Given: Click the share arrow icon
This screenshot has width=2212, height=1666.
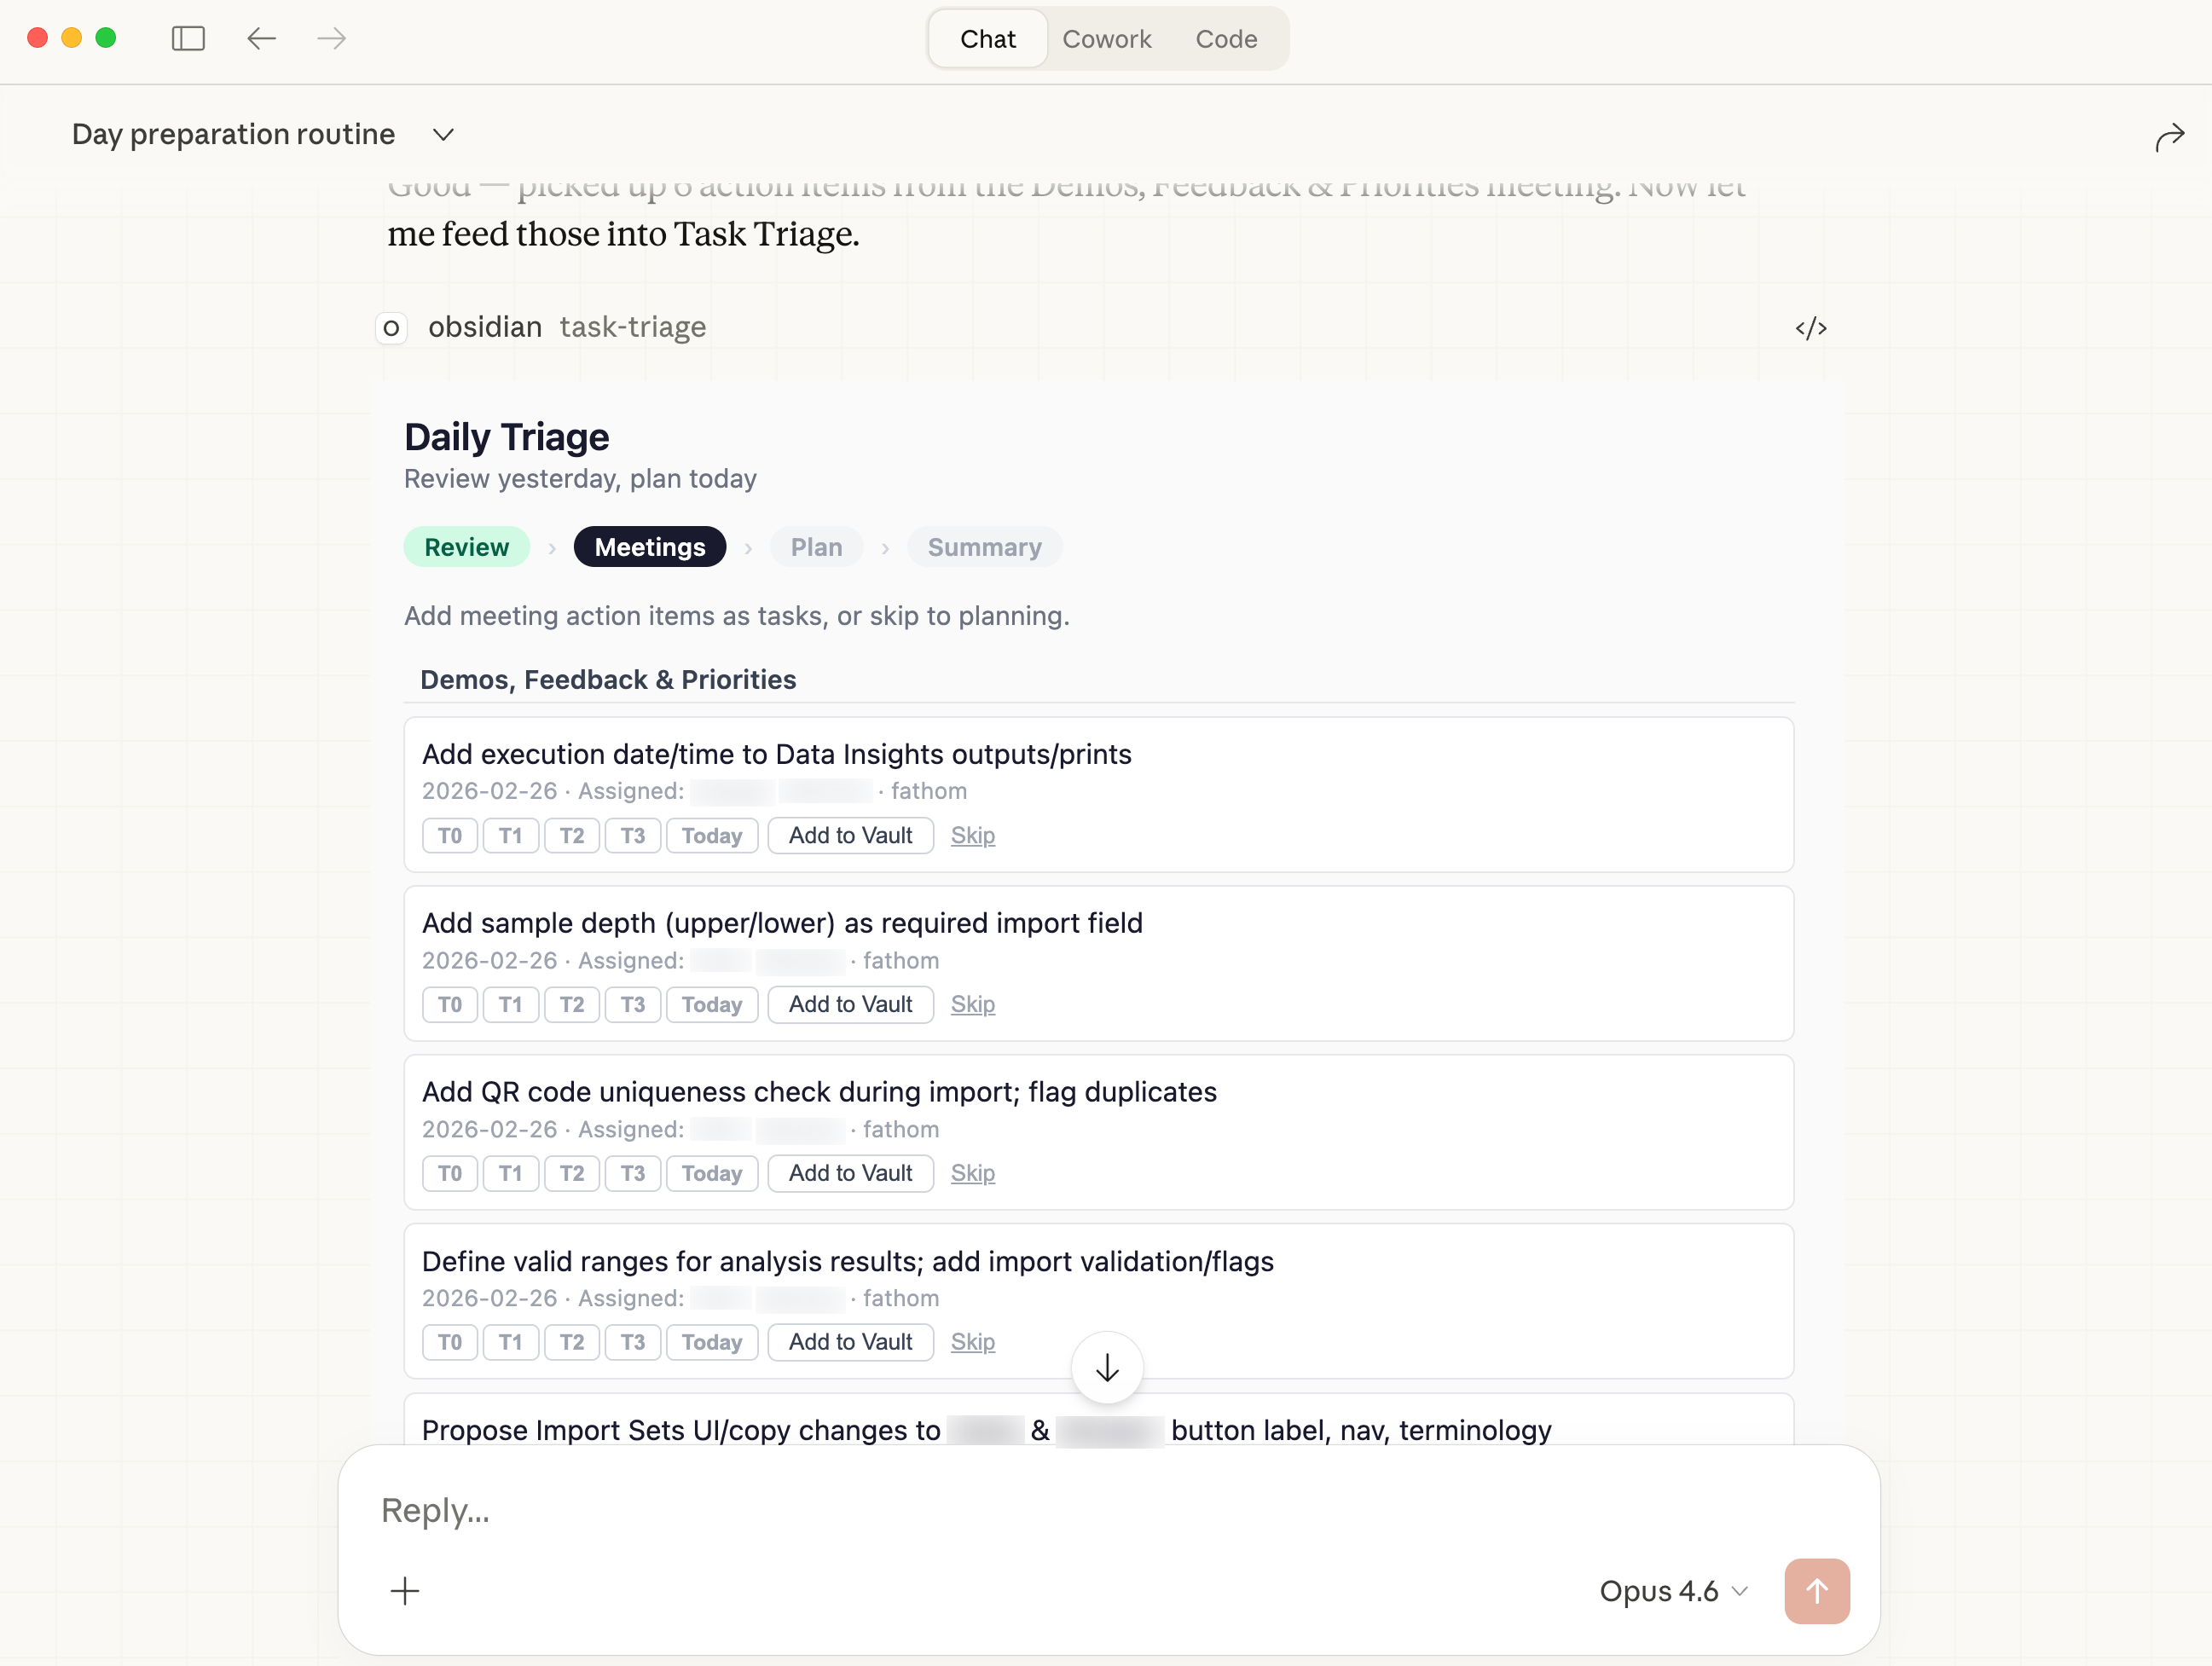Looking at the screenshot, I should pos(2169,136).
